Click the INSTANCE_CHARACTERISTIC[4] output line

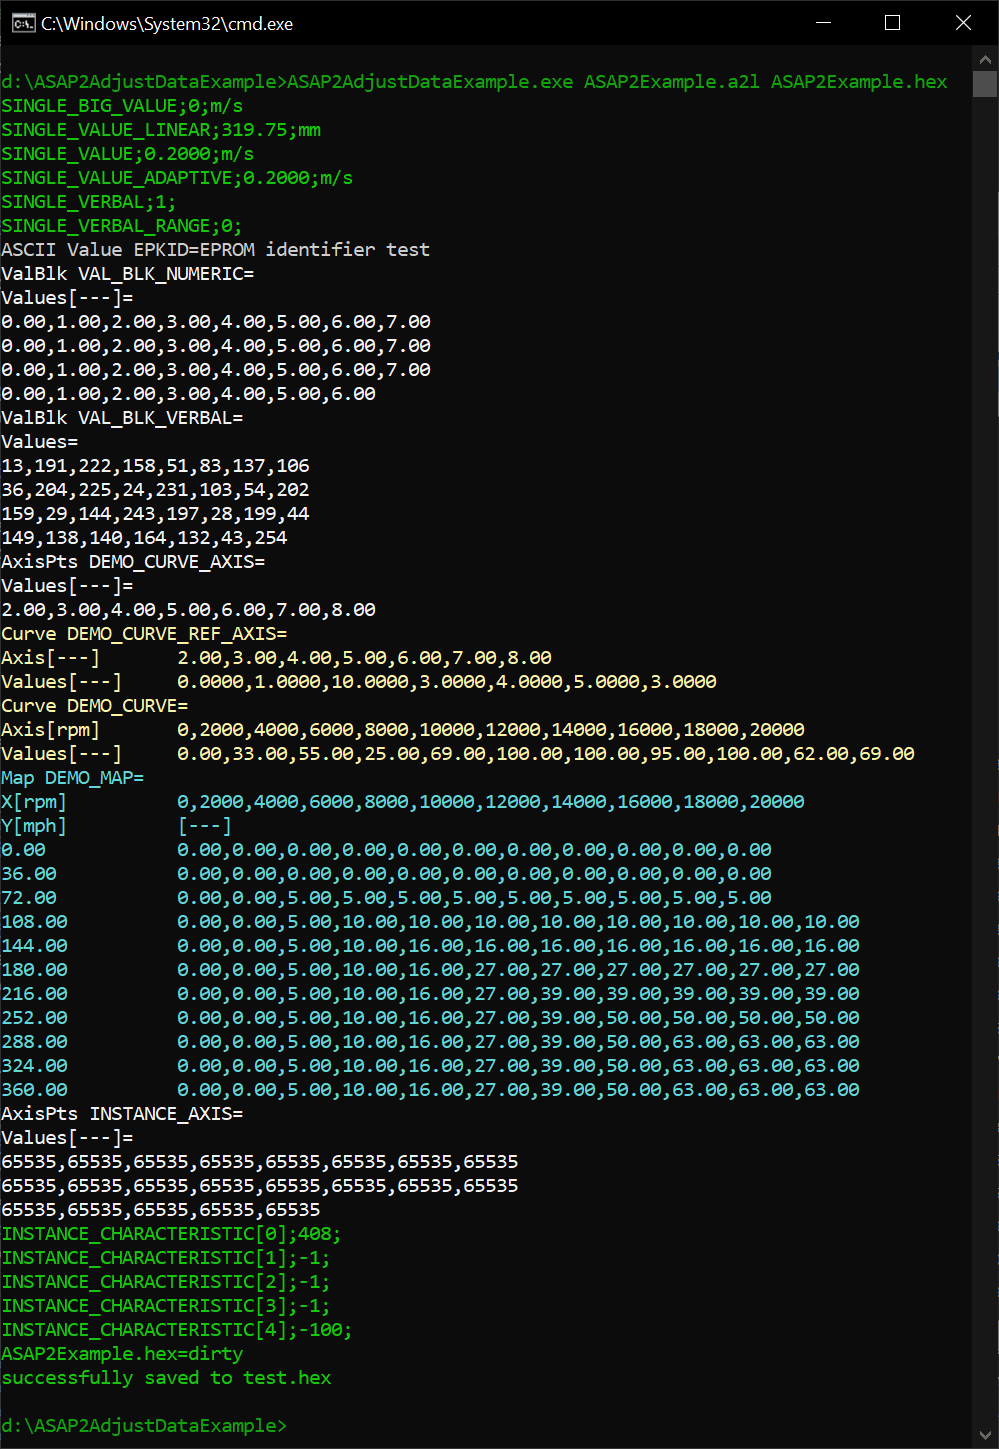(176, 1330)
